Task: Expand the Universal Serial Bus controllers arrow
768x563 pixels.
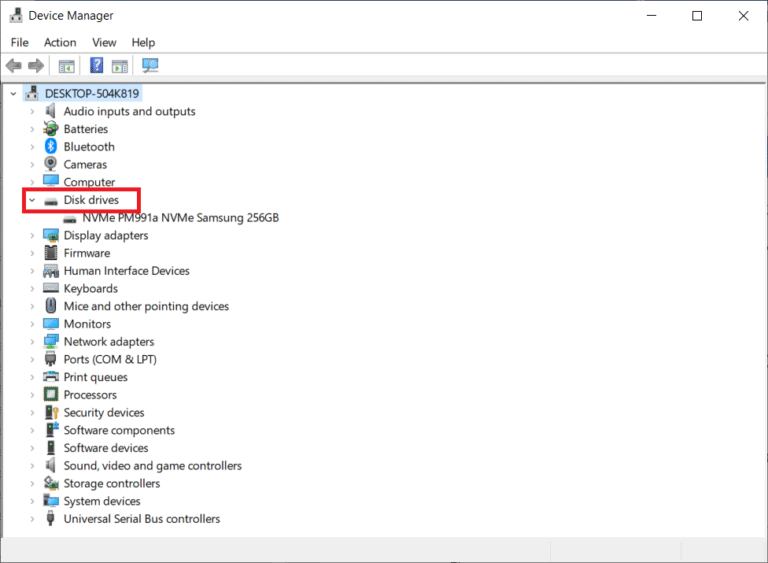Action: click(32, 518)
